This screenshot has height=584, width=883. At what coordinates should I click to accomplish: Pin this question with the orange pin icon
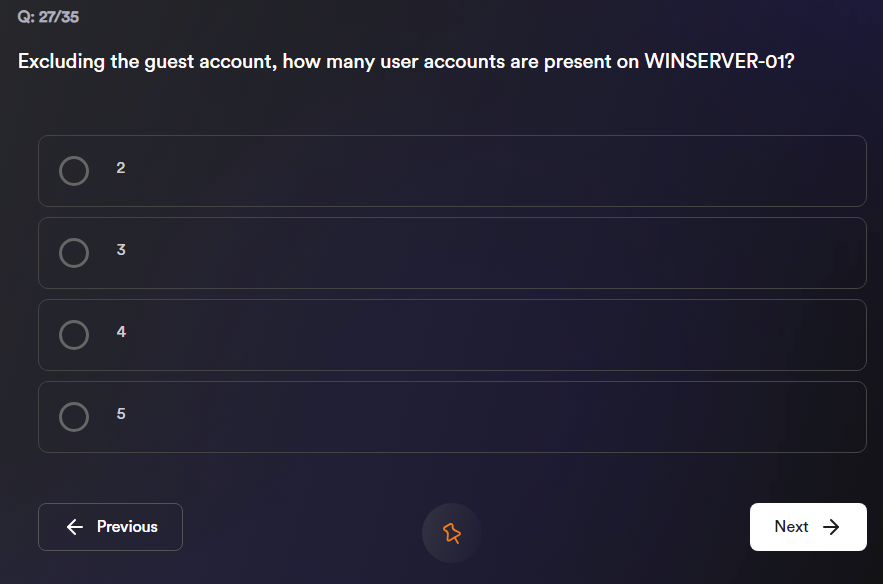452,533
